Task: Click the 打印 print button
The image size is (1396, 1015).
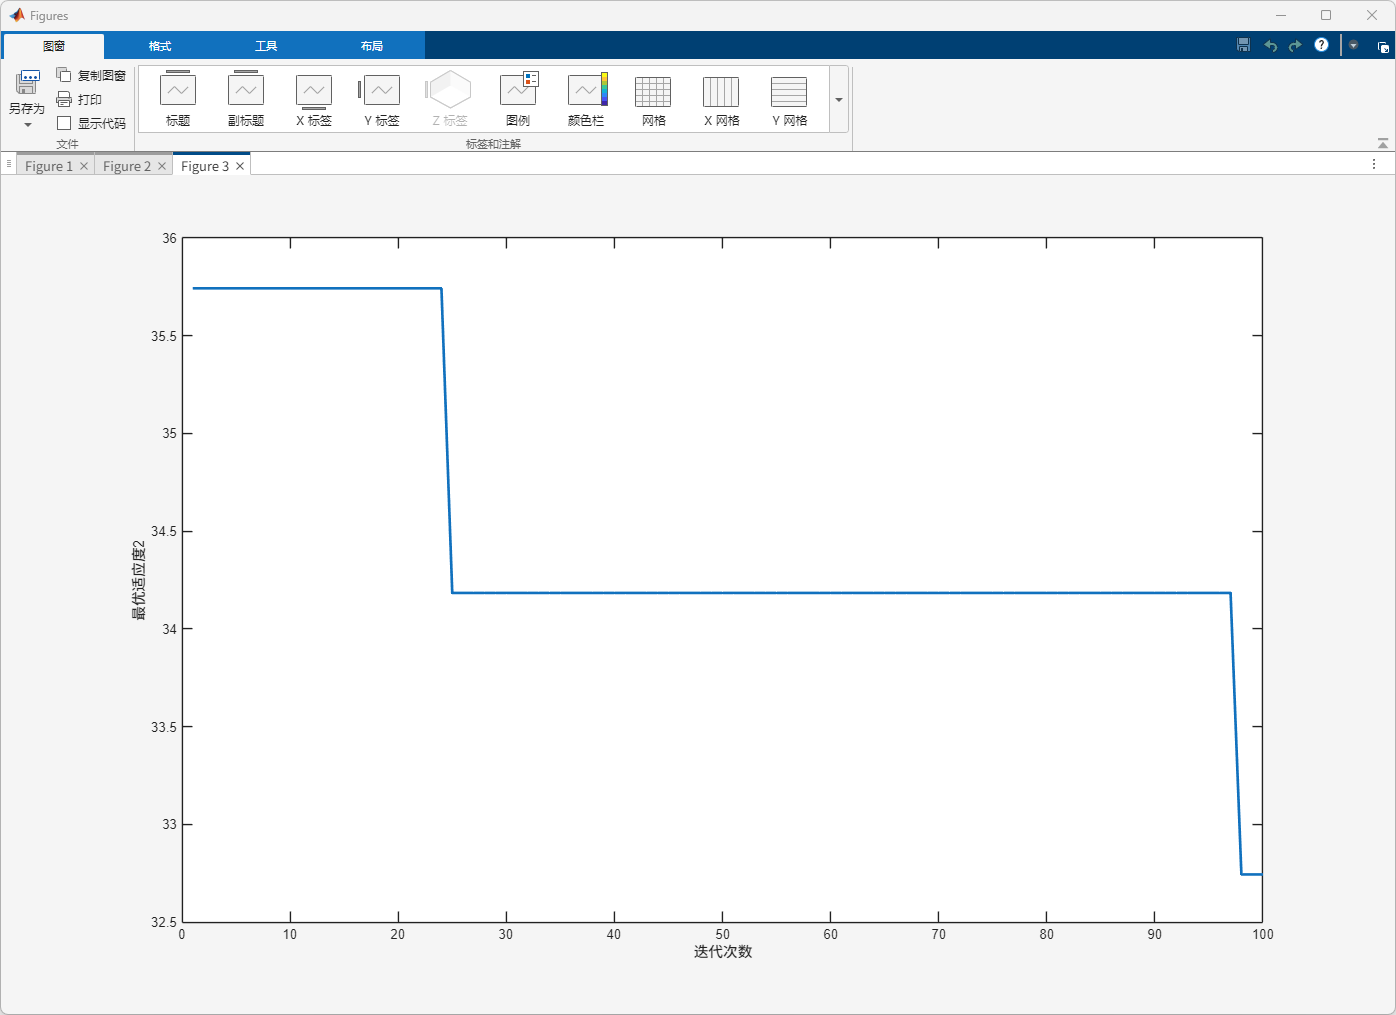Action: pos(80,100)
